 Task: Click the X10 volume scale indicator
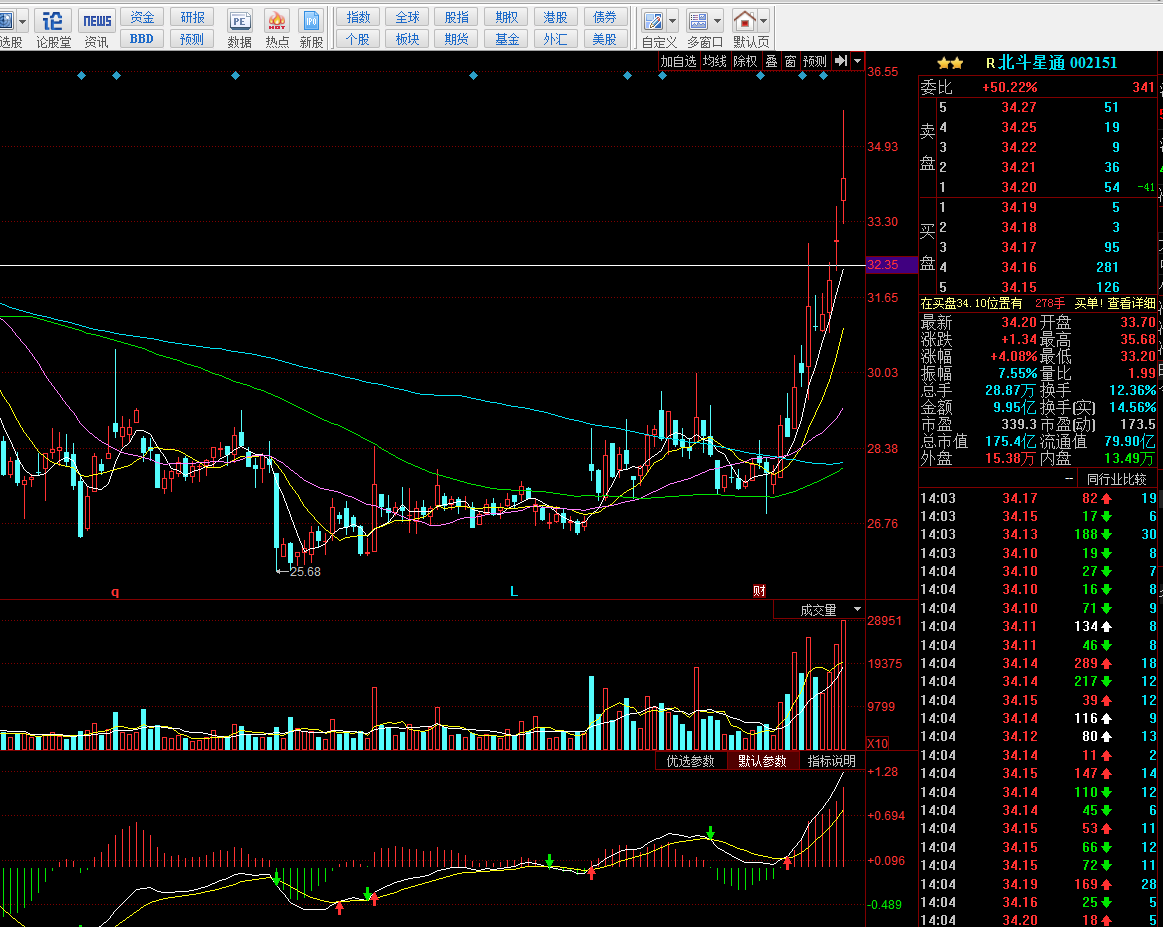pyautogui.click(x=878, y=743)
